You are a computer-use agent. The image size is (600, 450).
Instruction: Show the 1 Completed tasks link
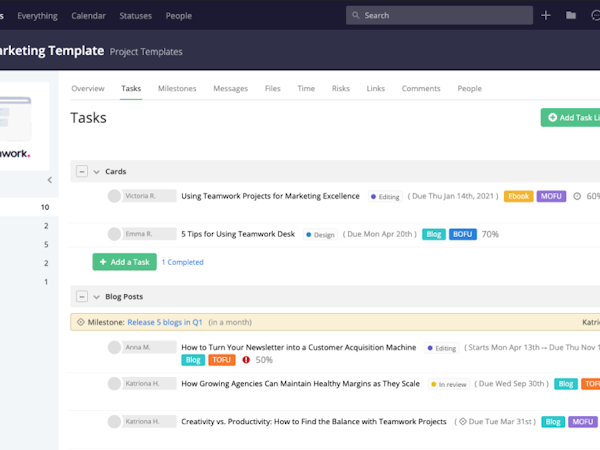(183, 262)
